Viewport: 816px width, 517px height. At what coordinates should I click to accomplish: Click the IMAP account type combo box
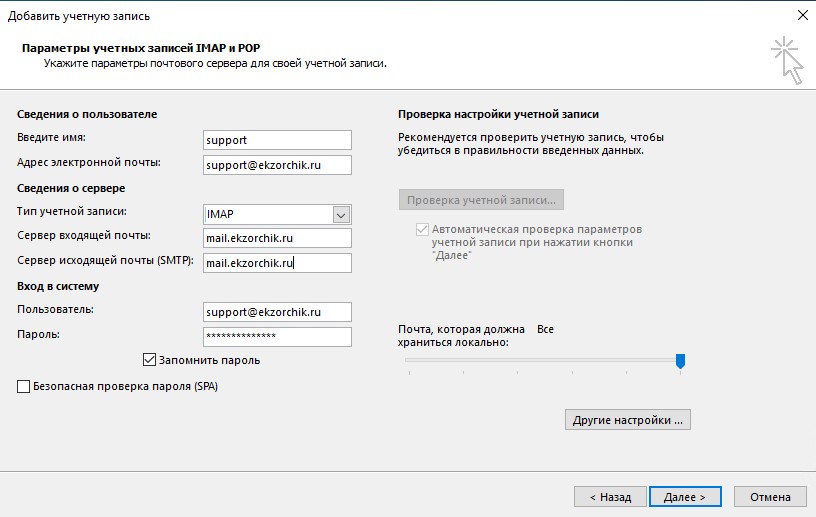click(266, 215)
